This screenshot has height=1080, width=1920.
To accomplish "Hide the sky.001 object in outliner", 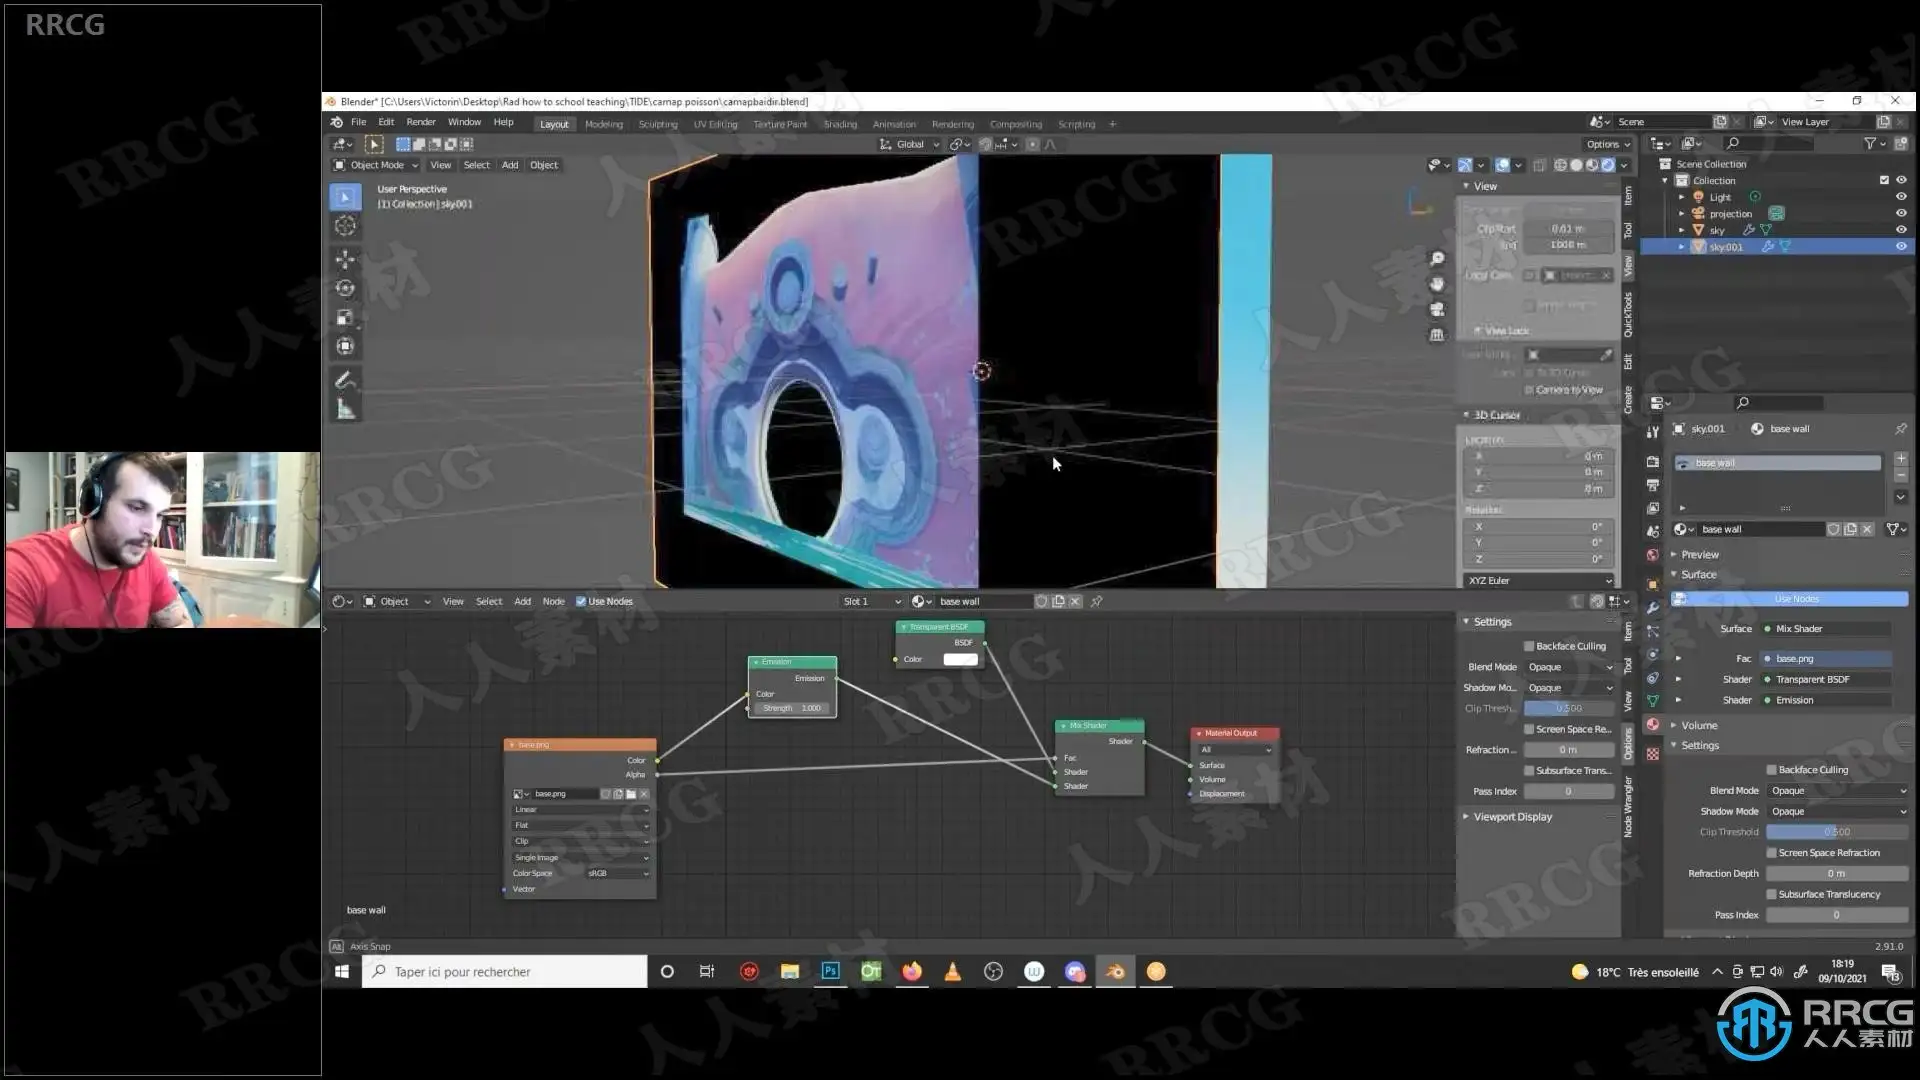I will tap(1901, 246).
